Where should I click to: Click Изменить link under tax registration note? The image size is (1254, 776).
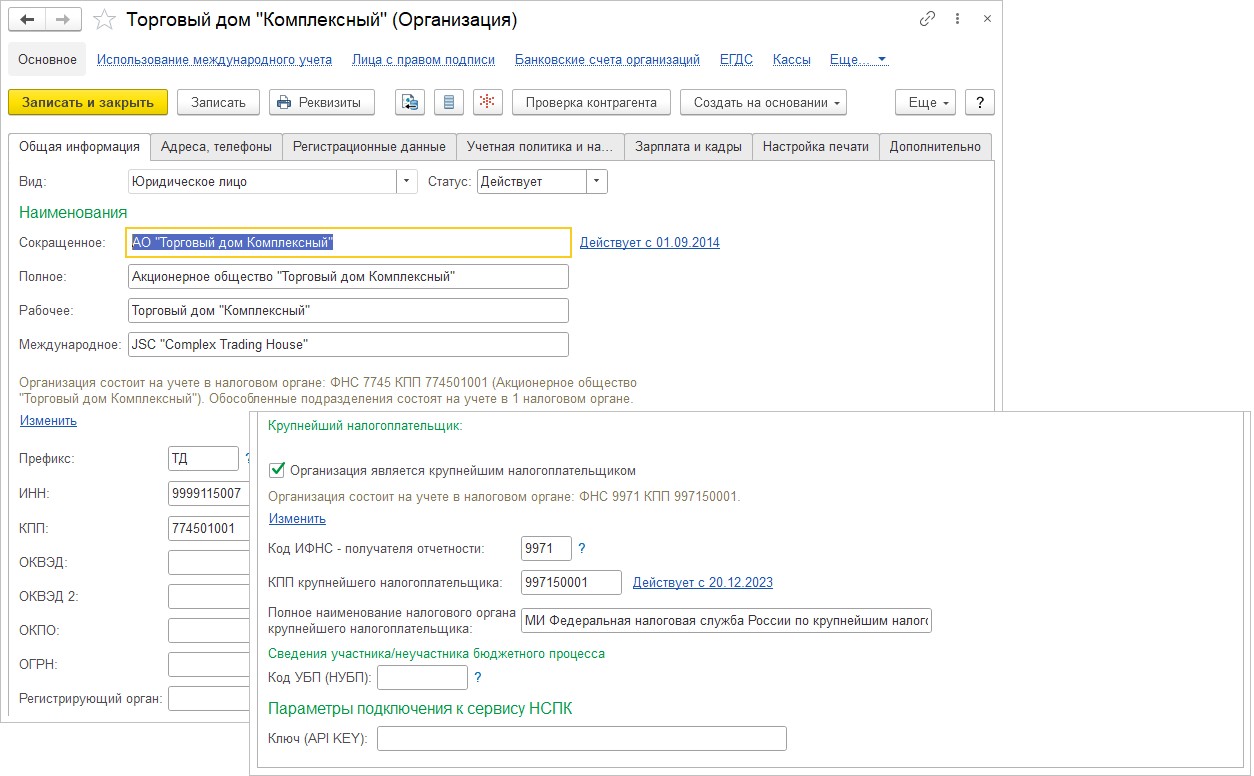(48, 420)
